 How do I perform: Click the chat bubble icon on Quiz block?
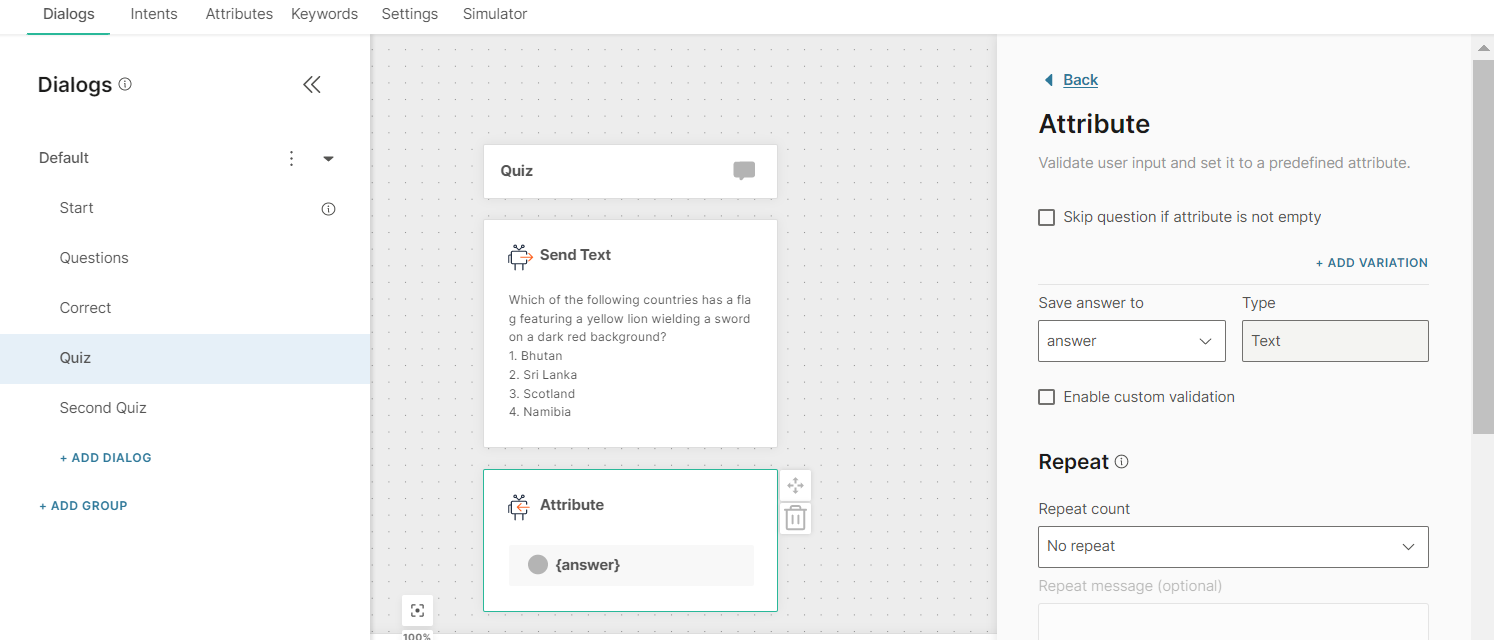(x=744, y=171)
